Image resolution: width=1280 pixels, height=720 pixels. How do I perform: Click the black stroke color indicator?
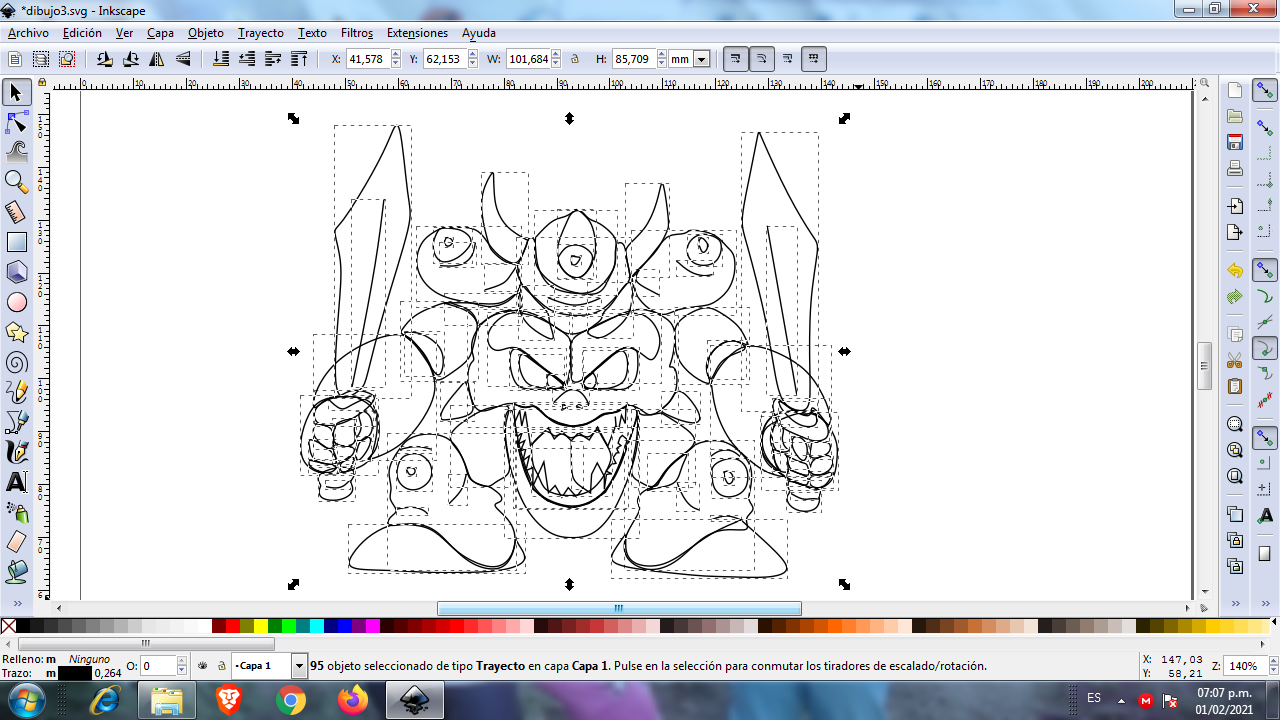pyautogui.click(x=74, y=673)
